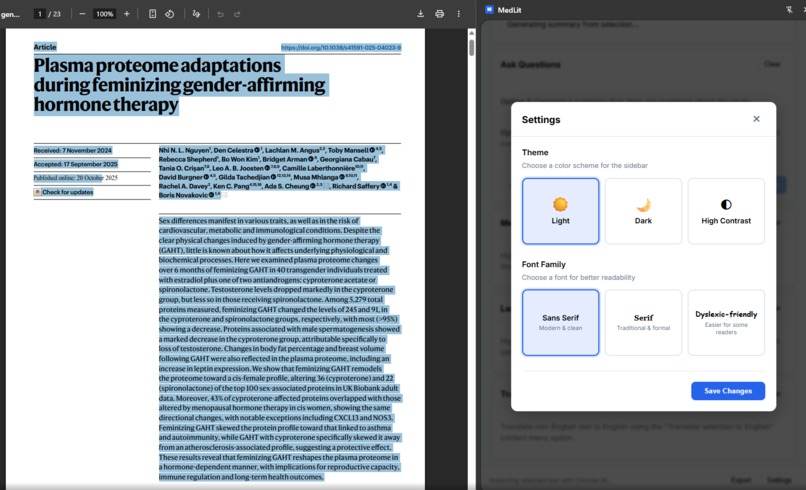Image resolution: width=806 pixels, height=490 pixels.
Task: Click the 'Article' label above title
Action: coord(45,47)
